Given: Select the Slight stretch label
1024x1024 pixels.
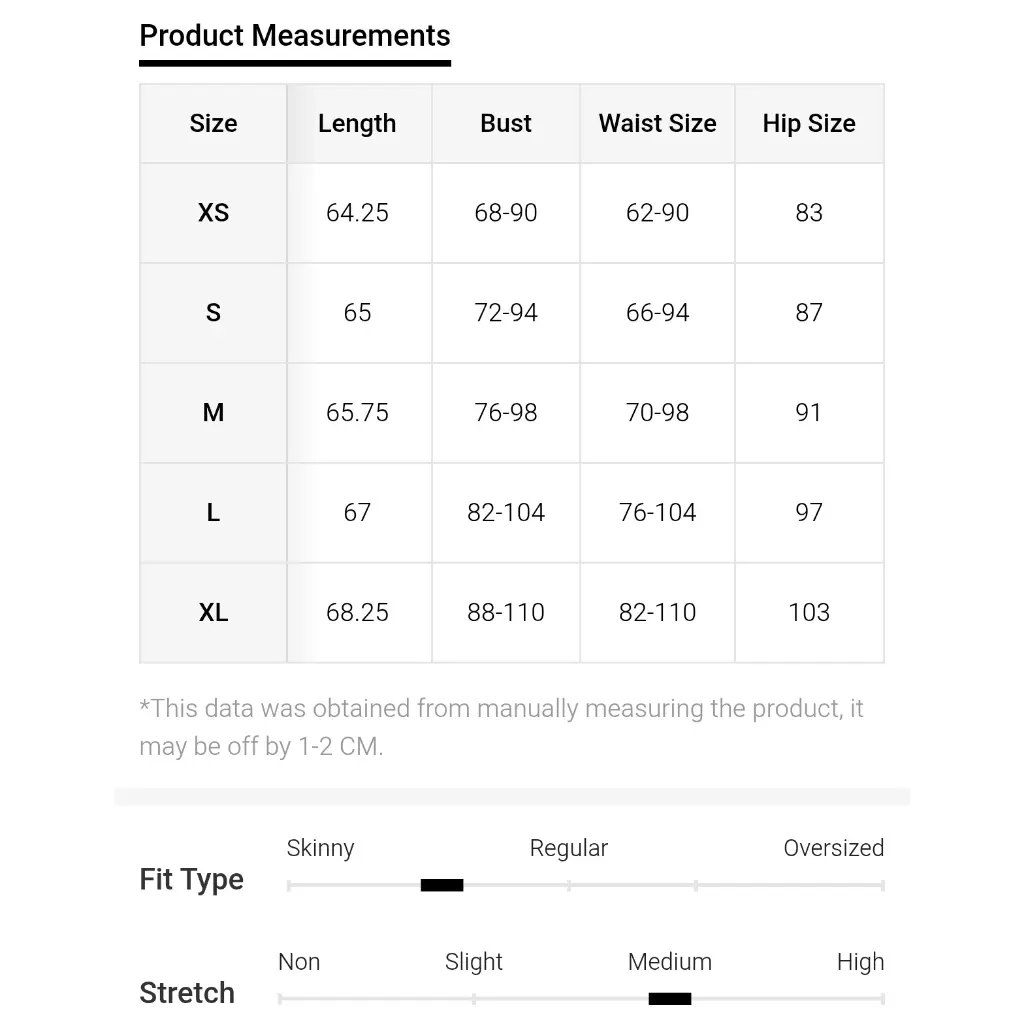Looking at the screenshot, I should click(x=474, y=962).
